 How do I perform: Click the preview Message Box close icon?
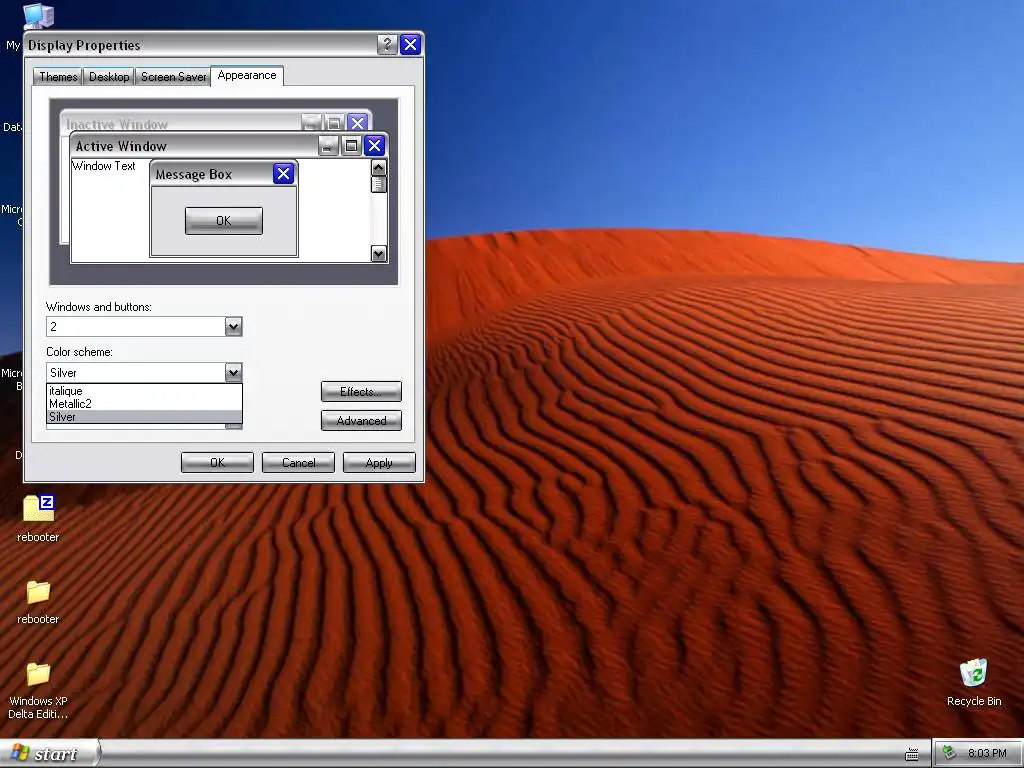click(283, 174)
